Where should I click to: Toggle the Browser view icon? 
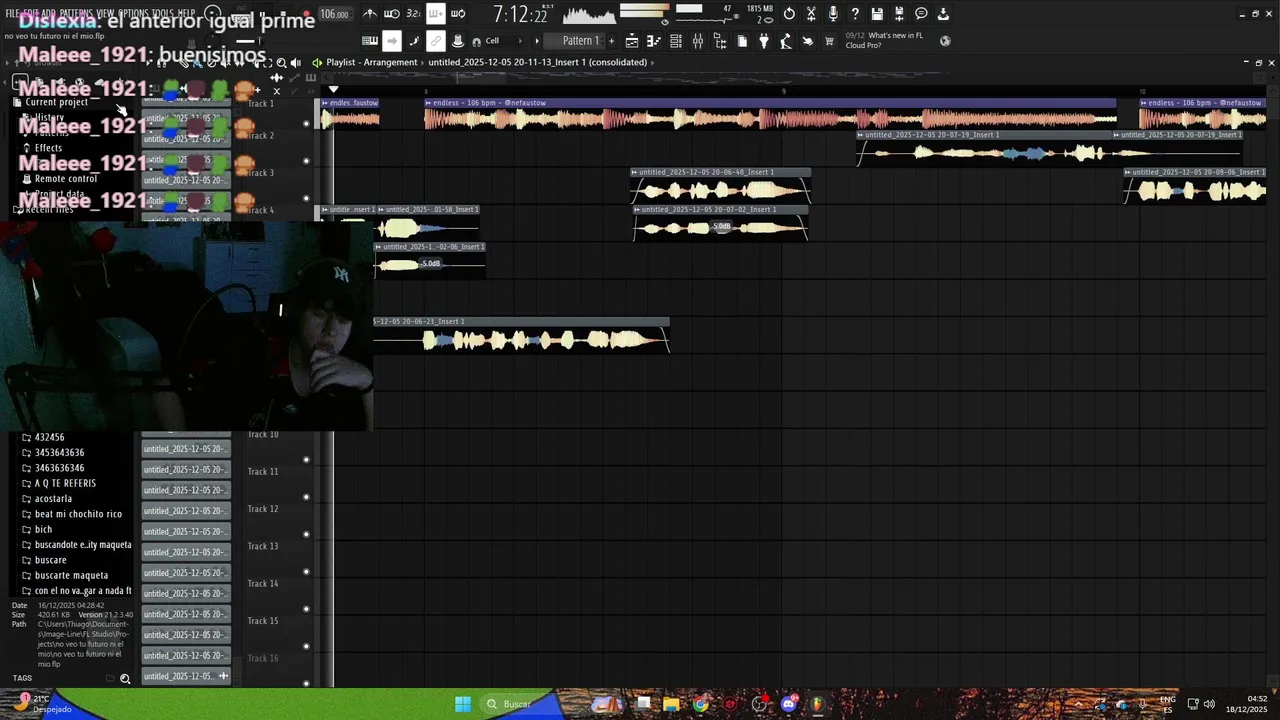[x=720, y=41]
